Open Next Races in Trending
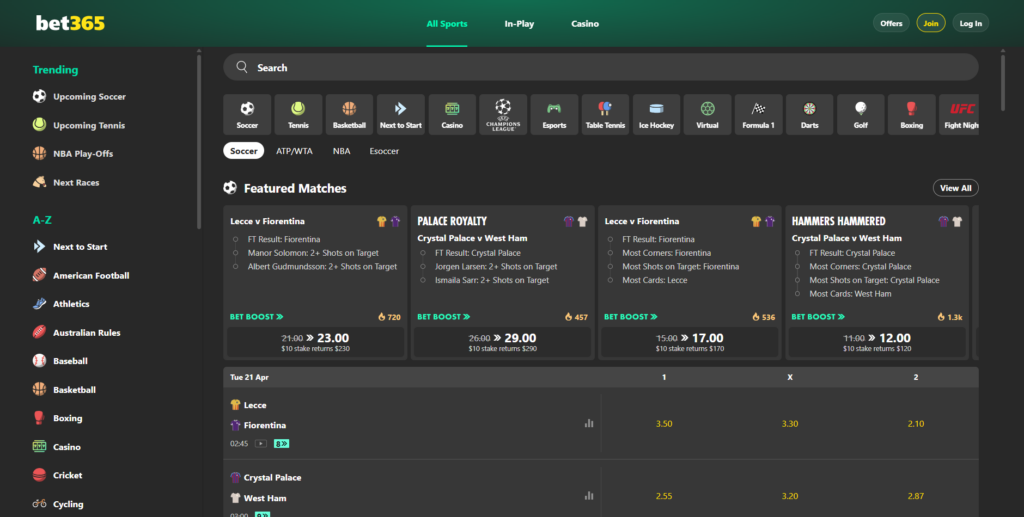 (x=76, y=183)
